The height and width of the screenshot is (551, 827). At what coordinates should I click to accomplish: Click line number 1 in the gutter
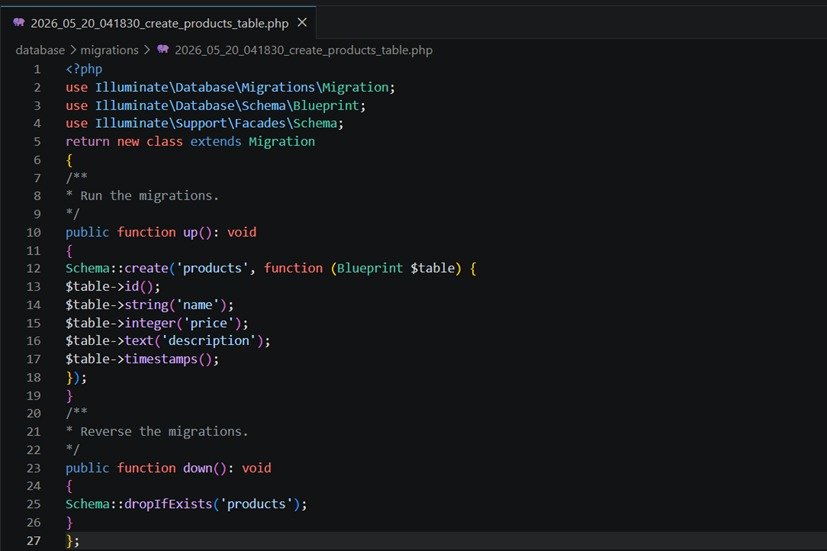coord(37,69)
